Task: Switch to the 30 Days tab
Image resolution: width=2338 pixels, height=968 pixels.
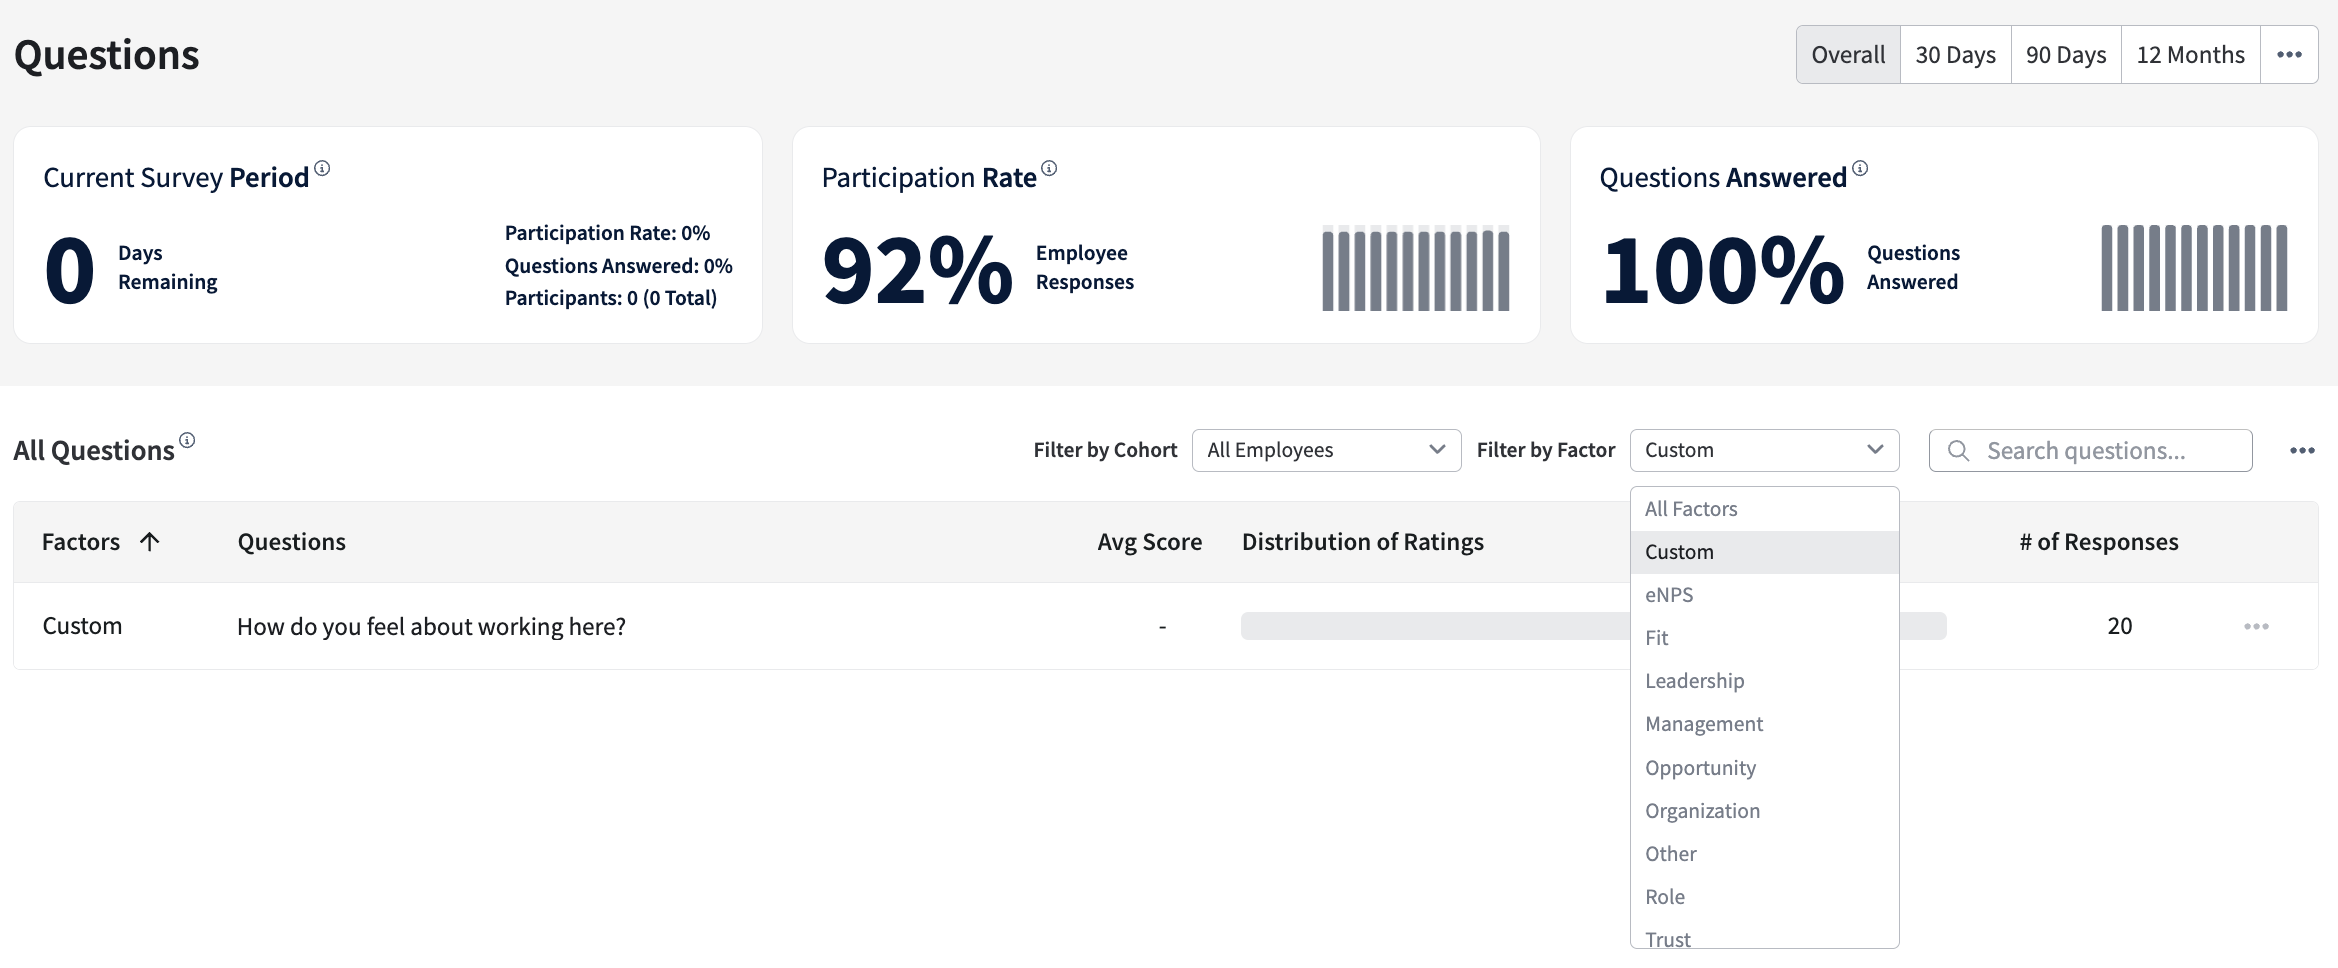Action: [x=1955, y=55]
